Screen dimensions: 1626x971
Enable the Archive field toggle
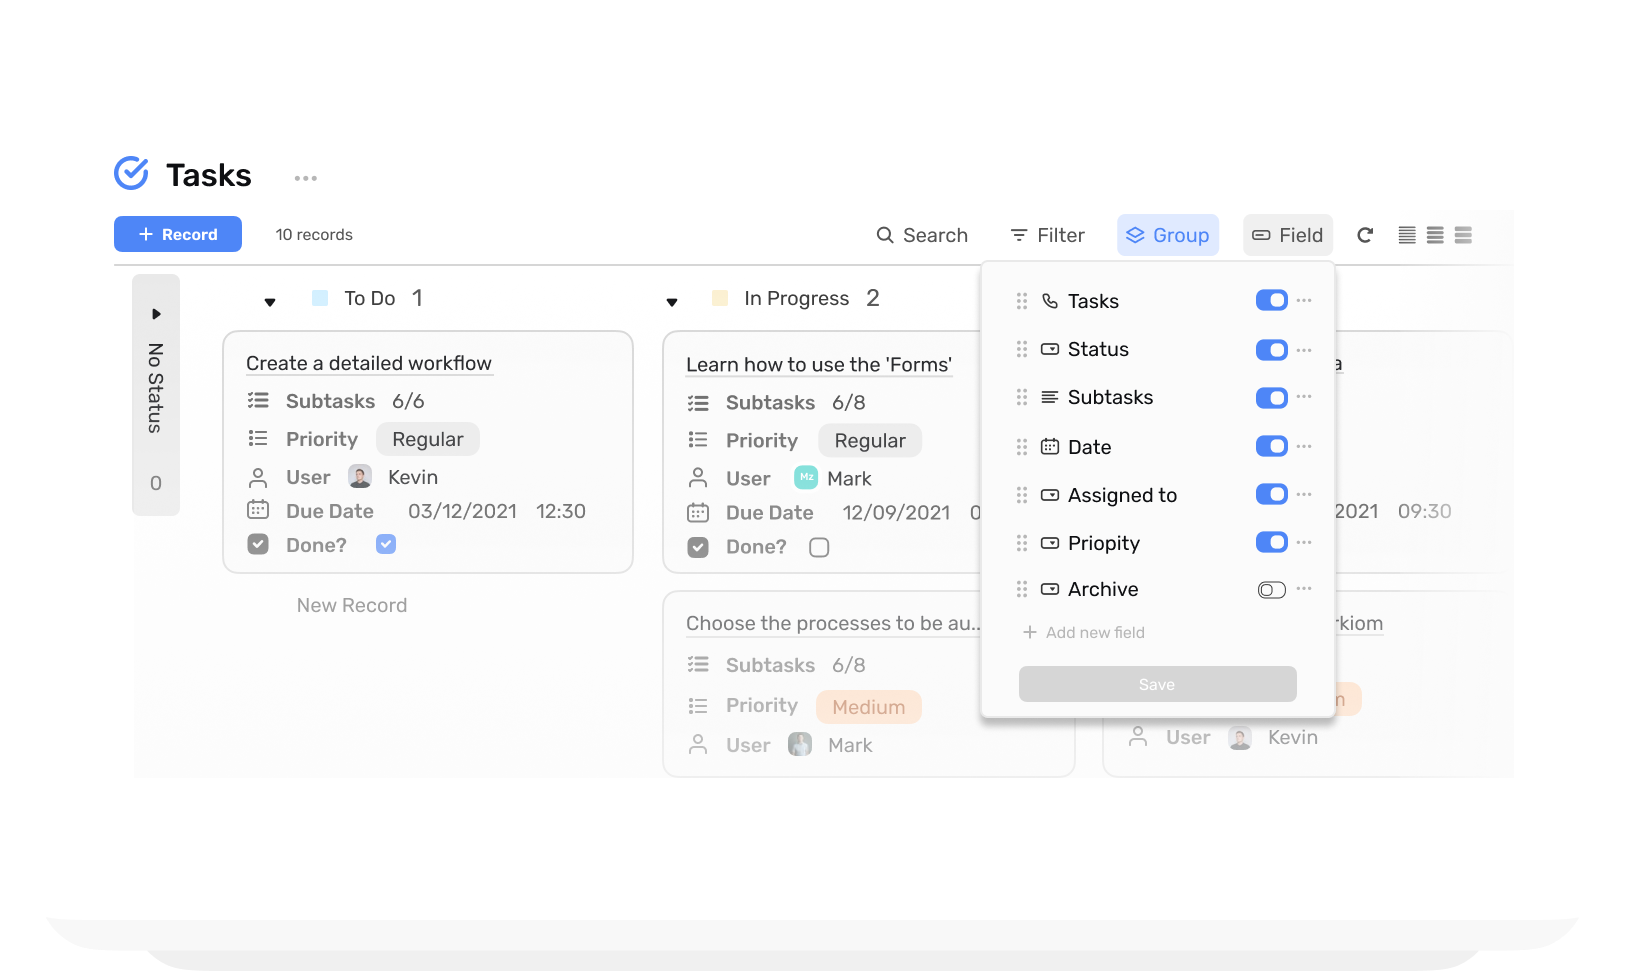pyautogui.click(x=1271, y=590)
